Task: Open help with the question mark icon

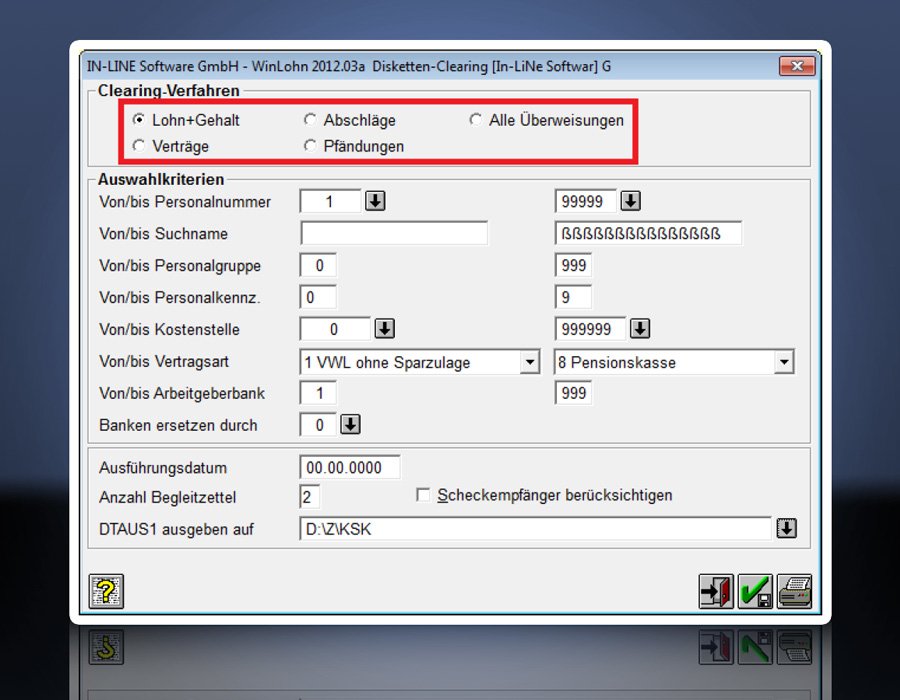Action: (x=106, y=591)
